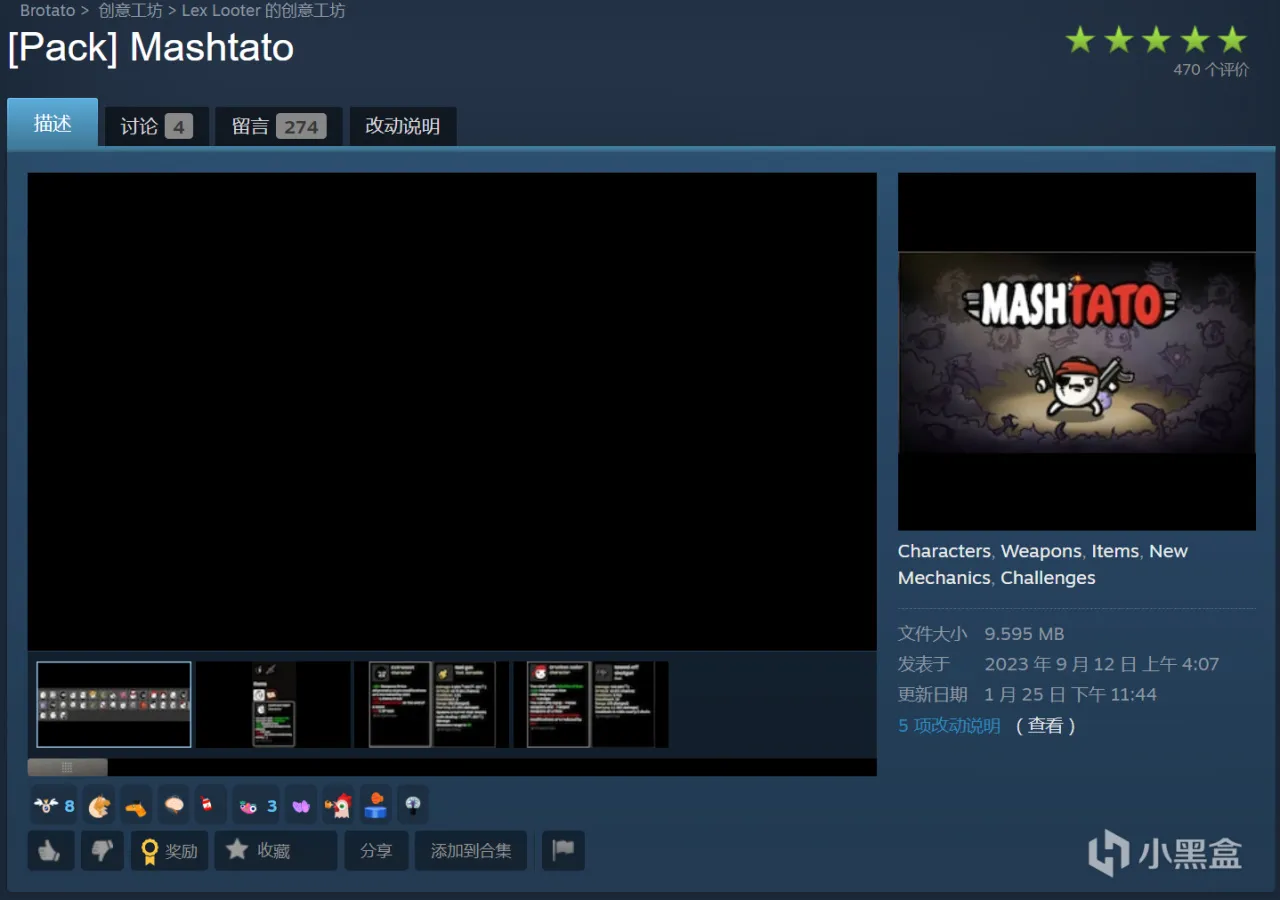Open the 改动说明 change notes tab
This screenshot has height=900, width=1280.
point(402,127)
